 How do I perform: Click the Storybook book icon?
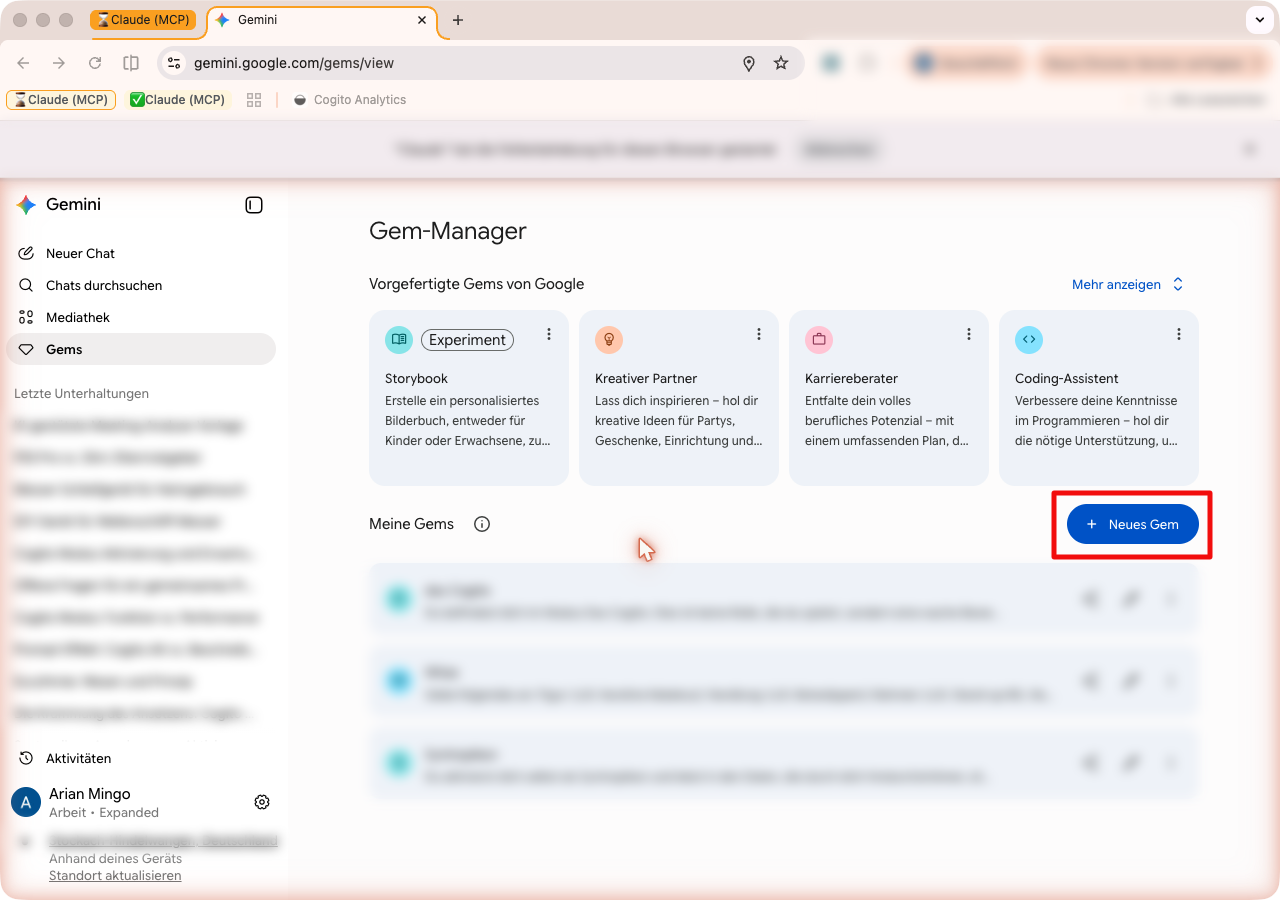point(399,340)
